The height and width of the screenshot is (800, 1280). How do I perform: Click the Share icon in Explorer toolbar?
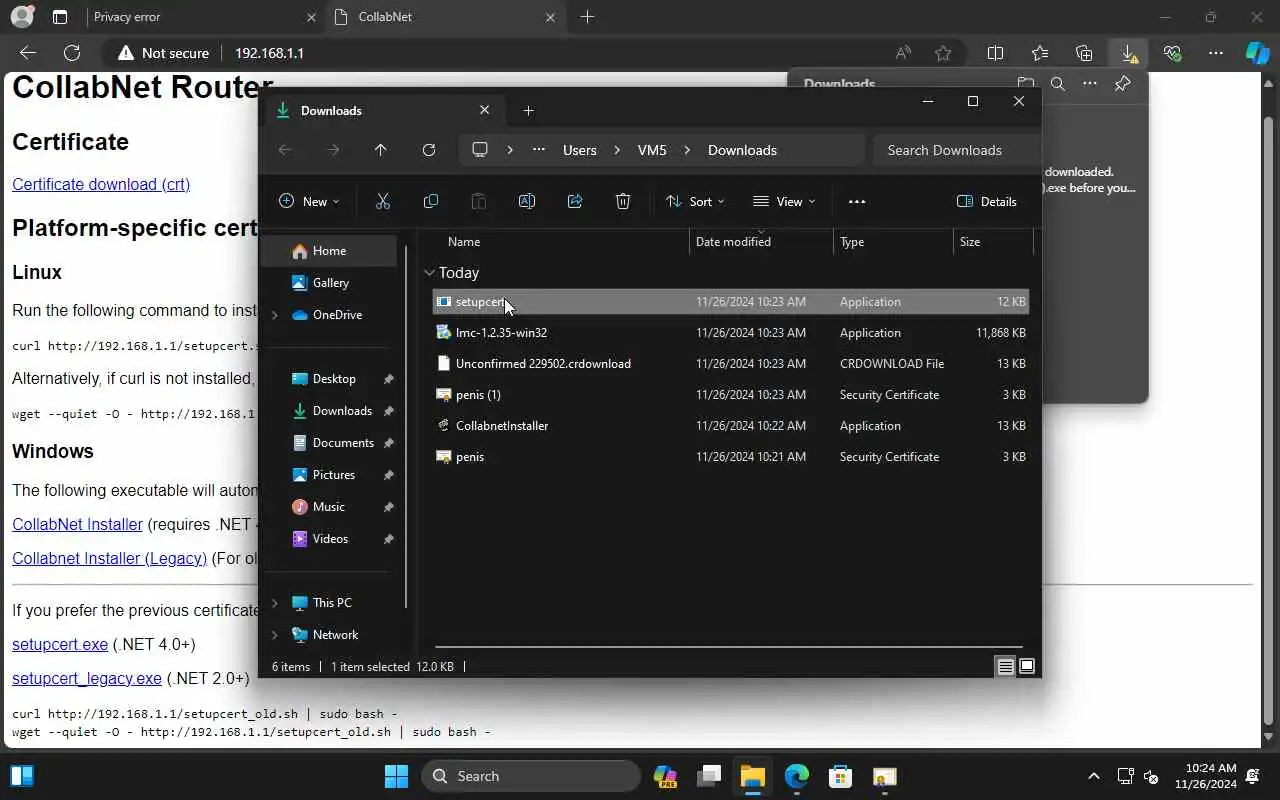pos(575,201)
